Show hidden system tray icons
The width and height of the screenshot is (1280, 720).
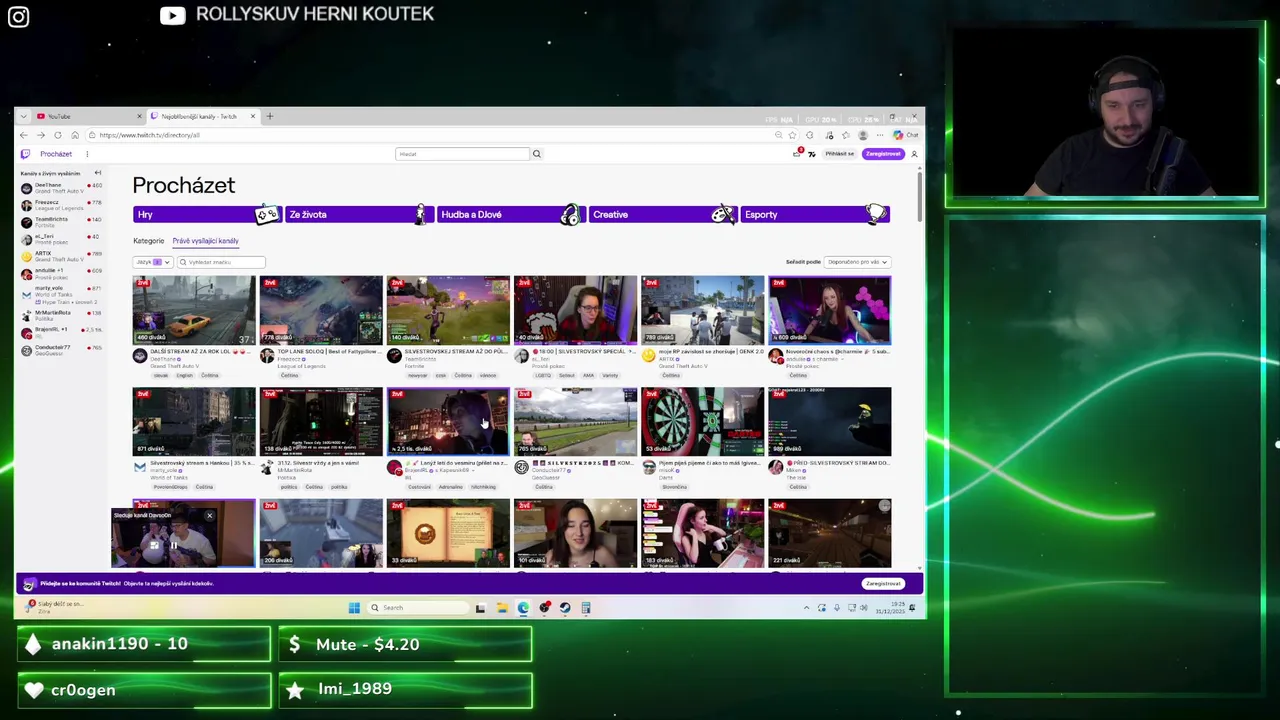(806, 607)
